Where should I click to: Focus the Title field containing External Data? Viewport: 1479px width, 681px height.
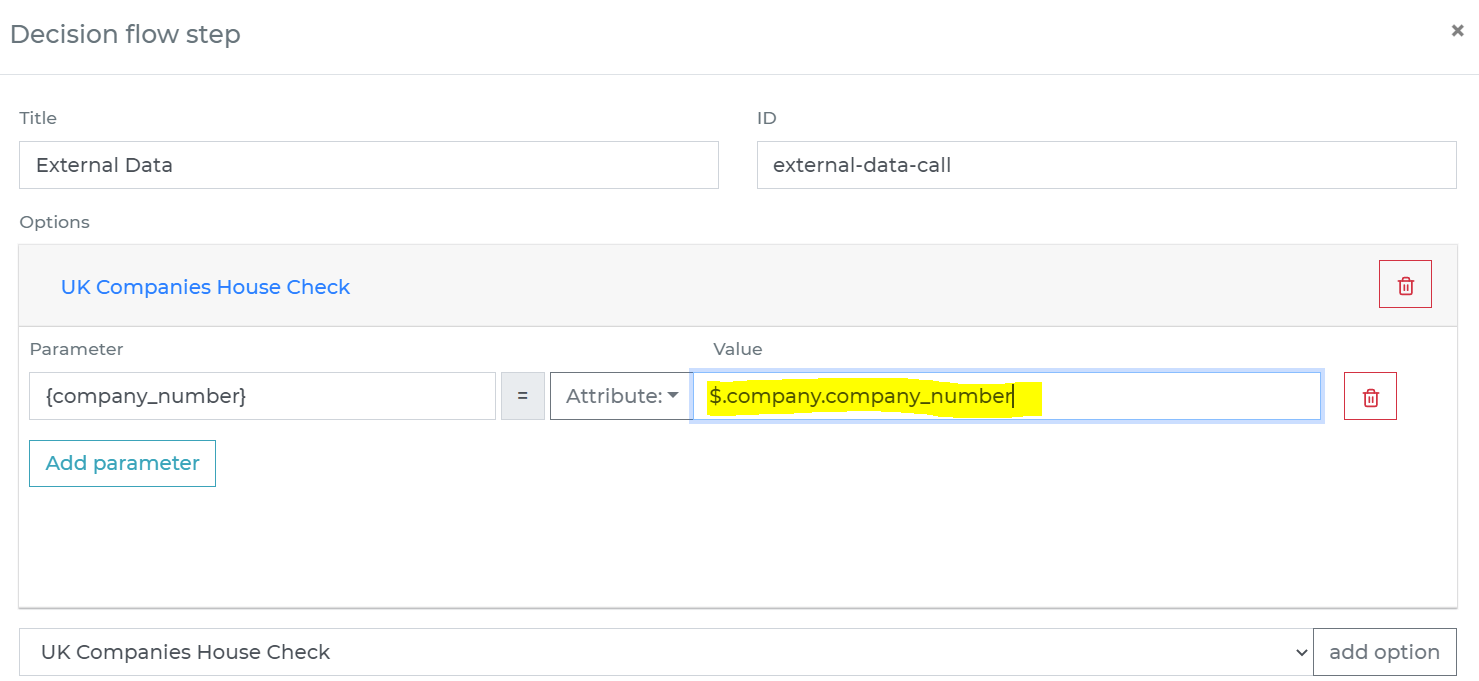(368, 165)
